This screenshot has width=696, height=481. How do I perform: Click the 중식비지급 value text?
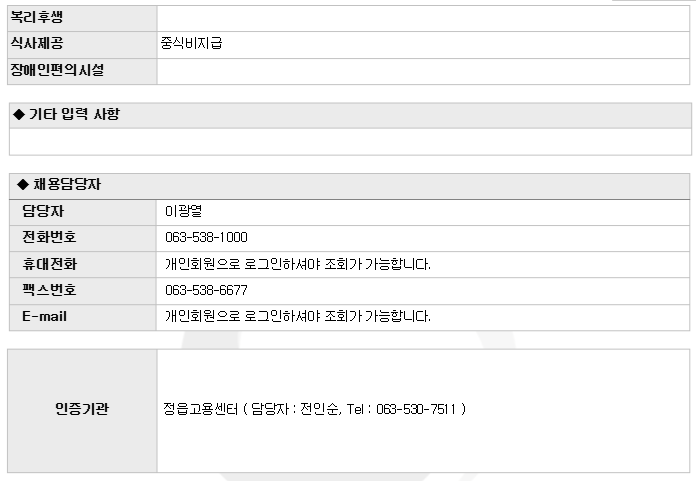193,44
